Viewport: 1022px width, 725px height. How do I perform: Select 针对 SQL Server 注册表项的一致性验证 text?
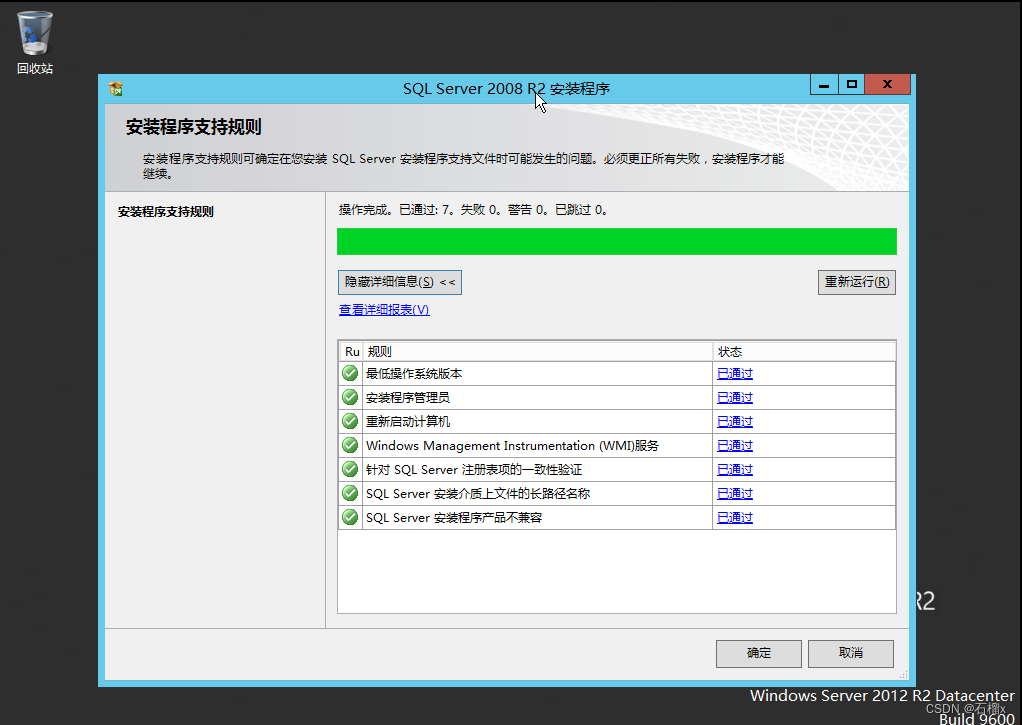(474, 470)
